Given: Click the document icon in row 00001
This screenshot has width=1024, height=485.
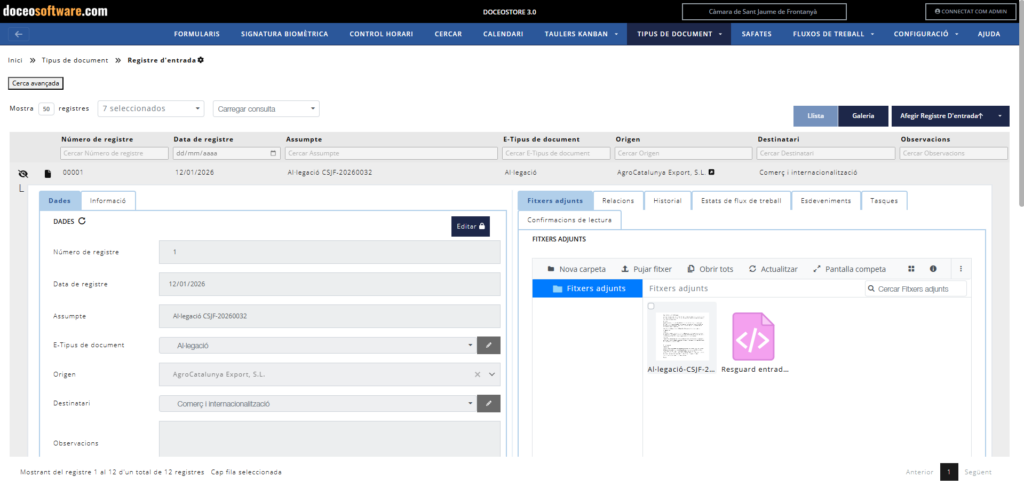Looking at the screenshot, I should 47,174.
